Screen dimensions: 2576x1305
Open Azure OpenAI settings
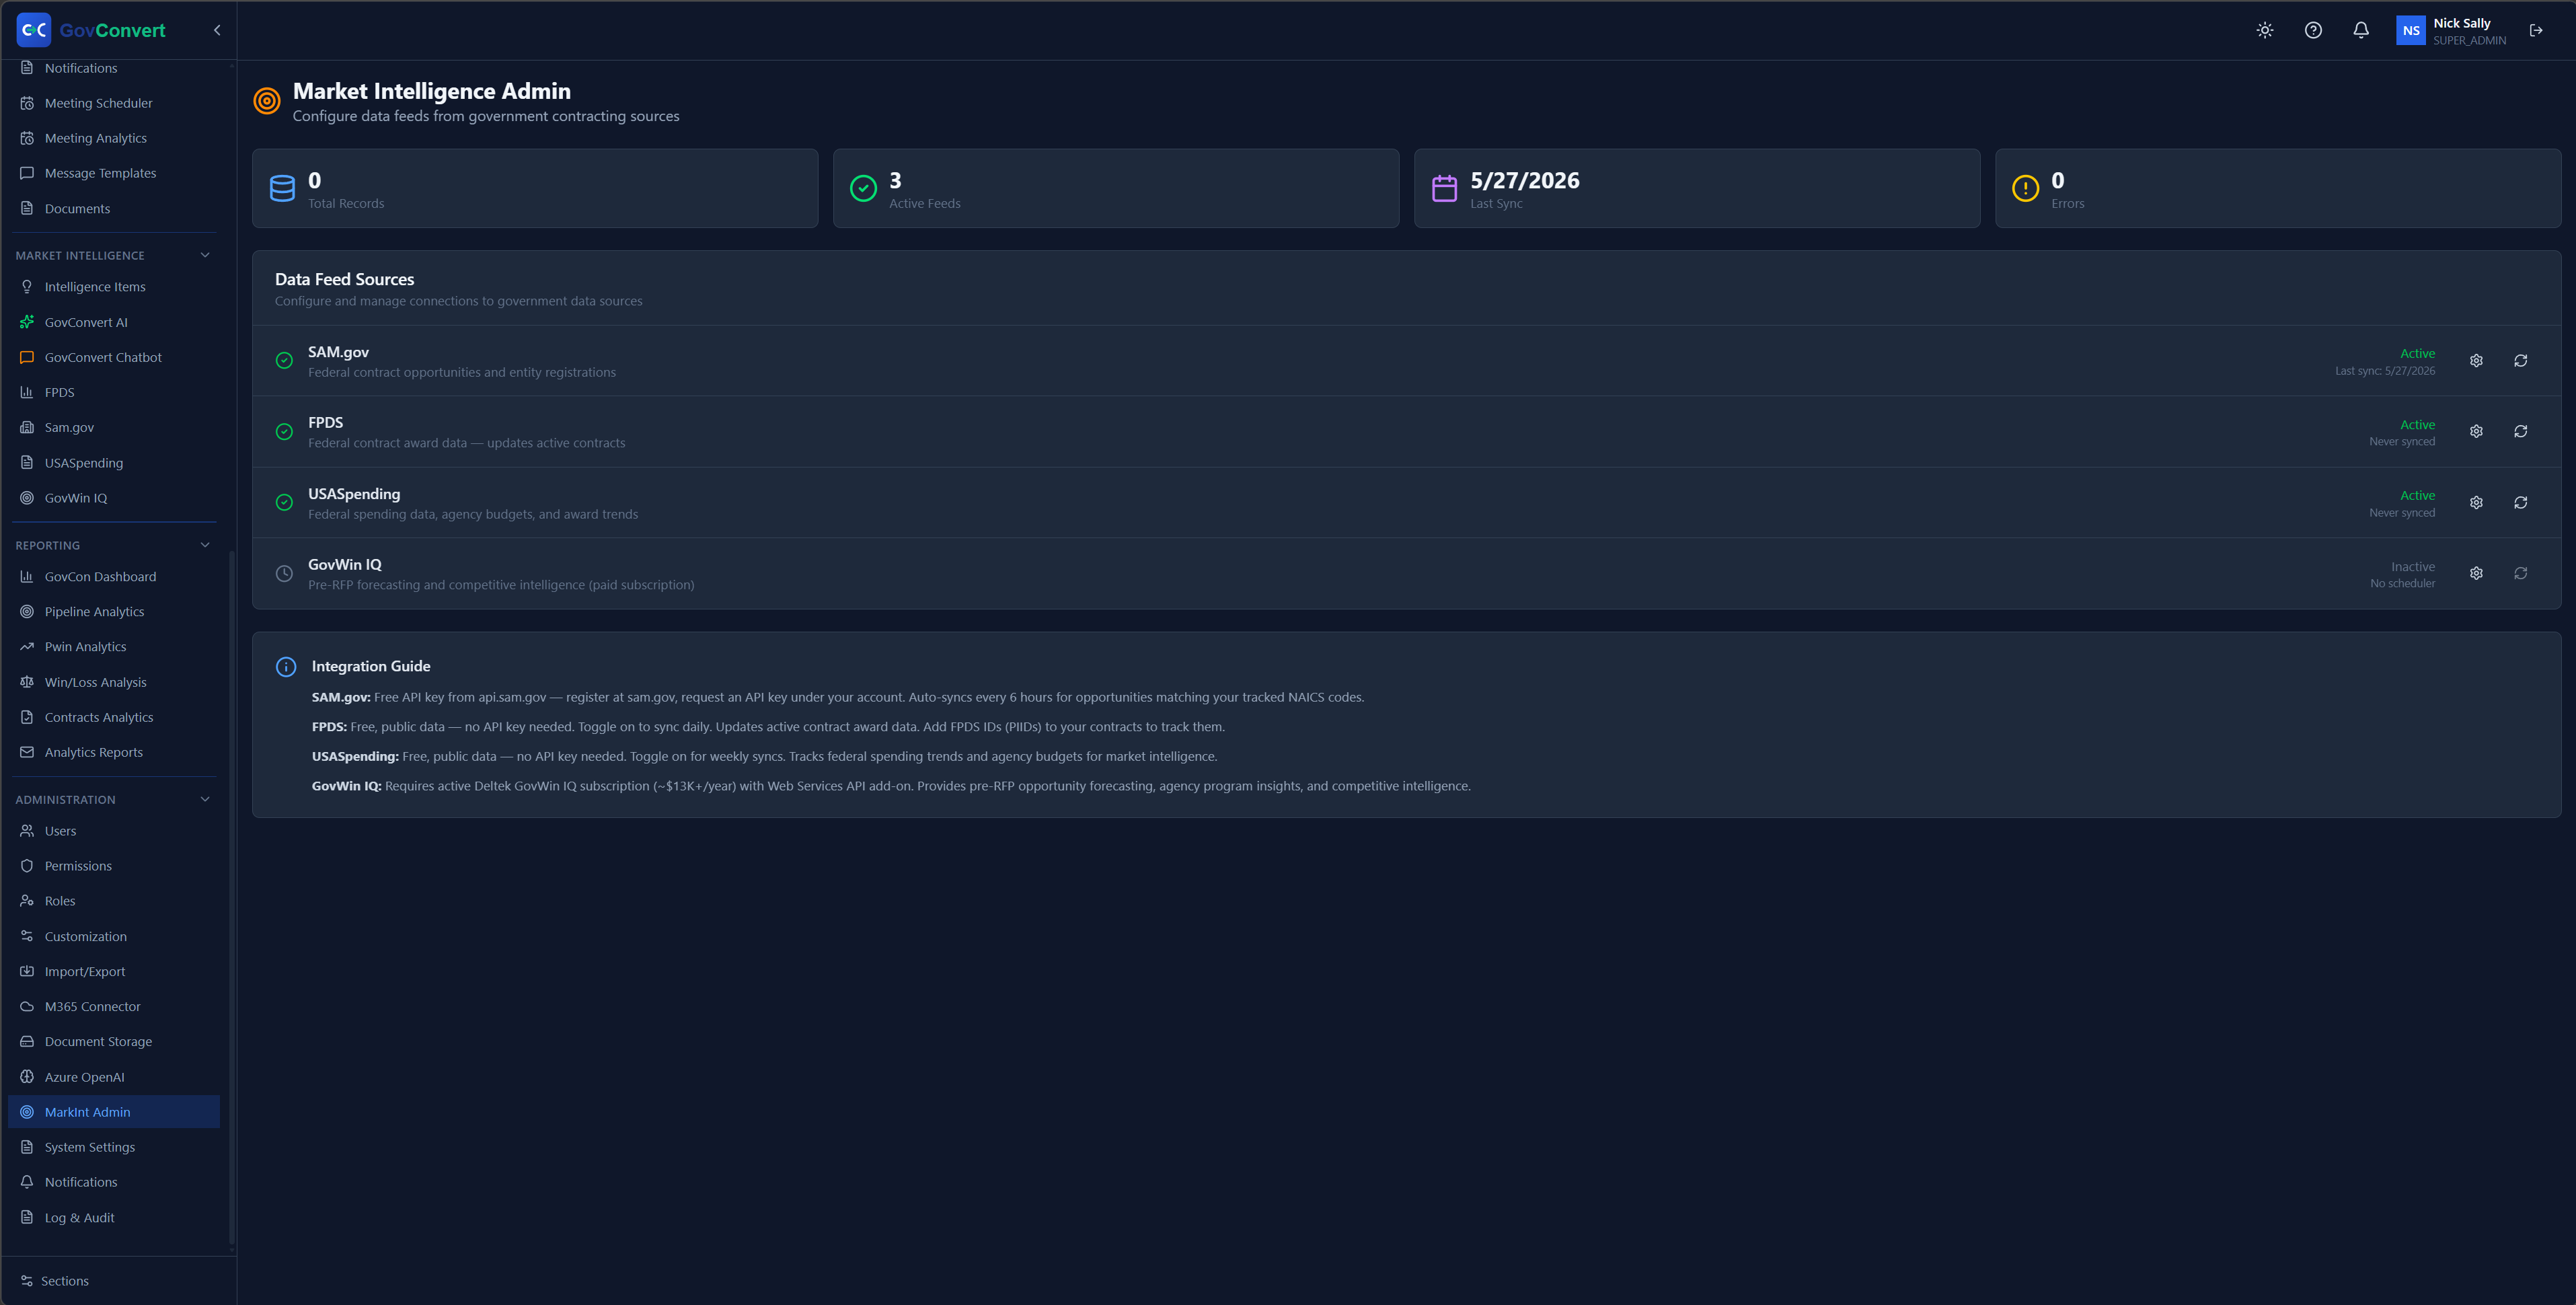114,1077
